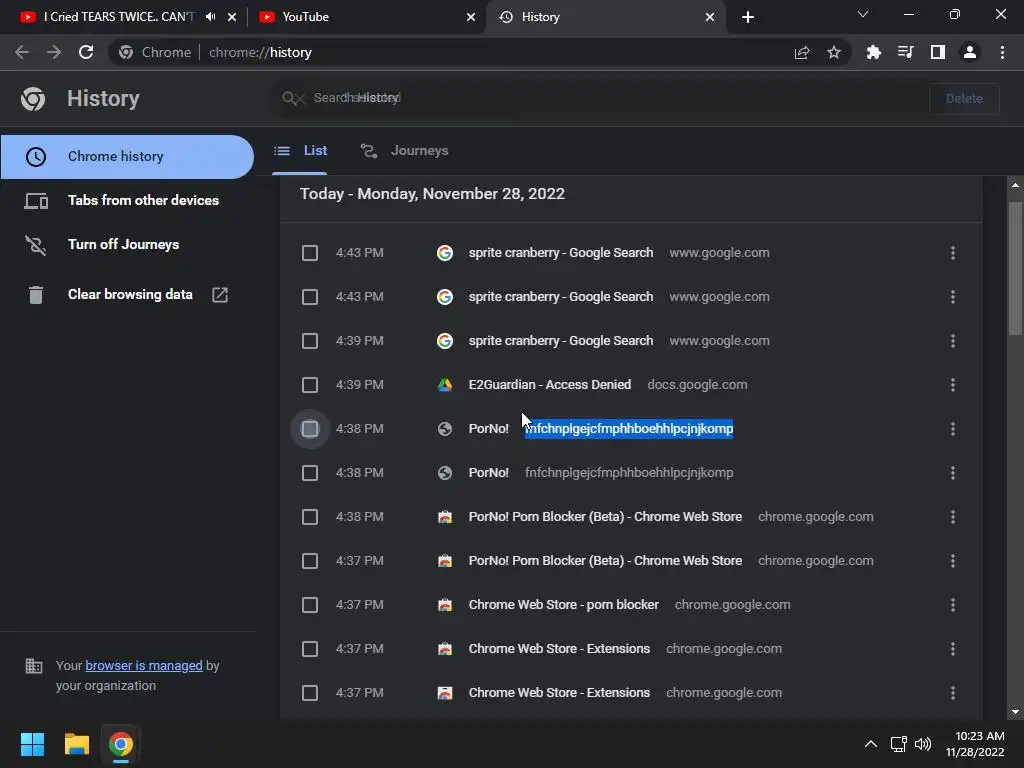The width and height of the screenshot is (1024, 768).
Task: Open 4:39 PM sprite cranberry Google Search link
Action: [561, 341]
